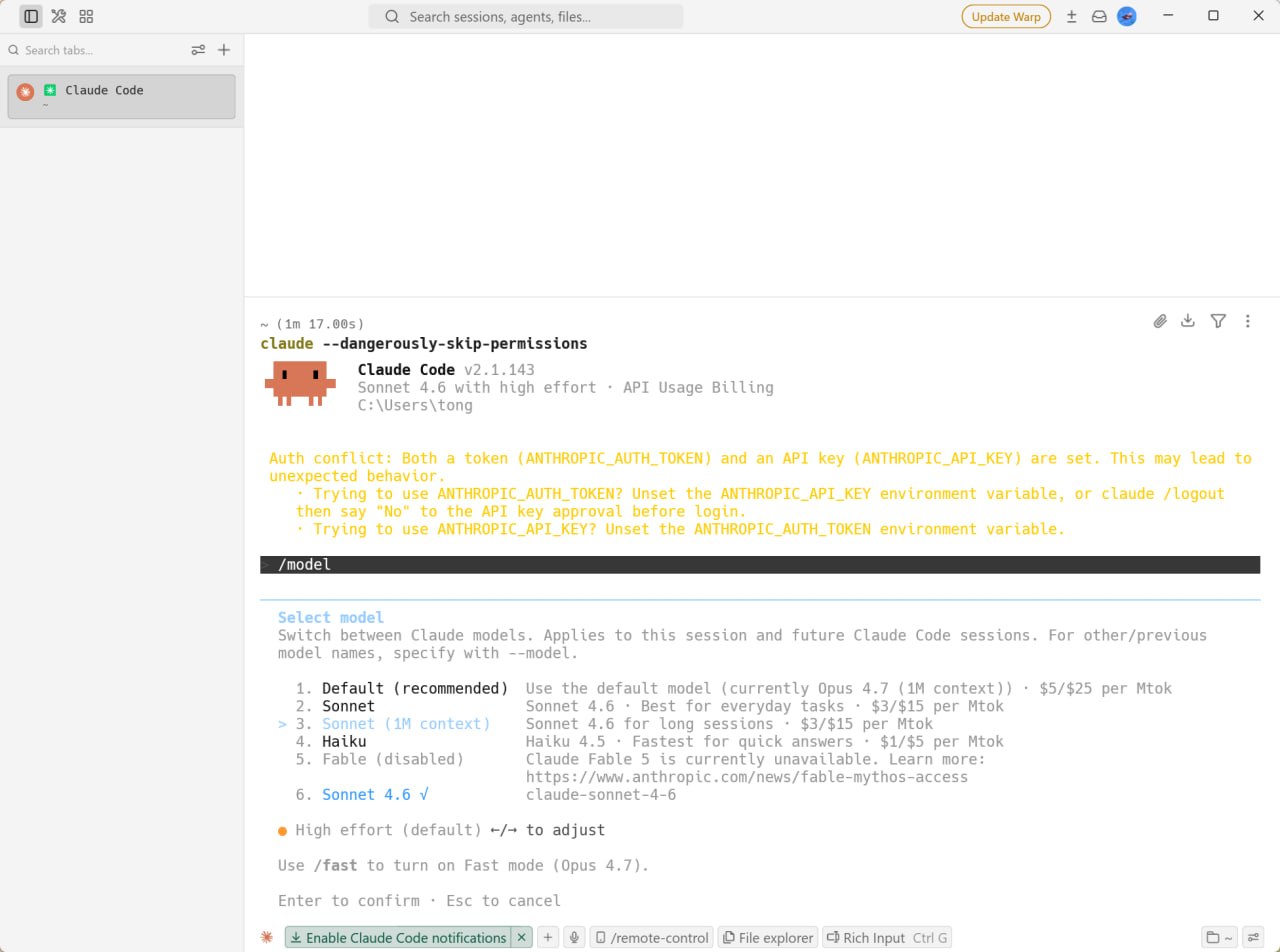Click the orange Claude icon in tab
This screenshot has width=1280, height=952.
click(x=25, y=91)
